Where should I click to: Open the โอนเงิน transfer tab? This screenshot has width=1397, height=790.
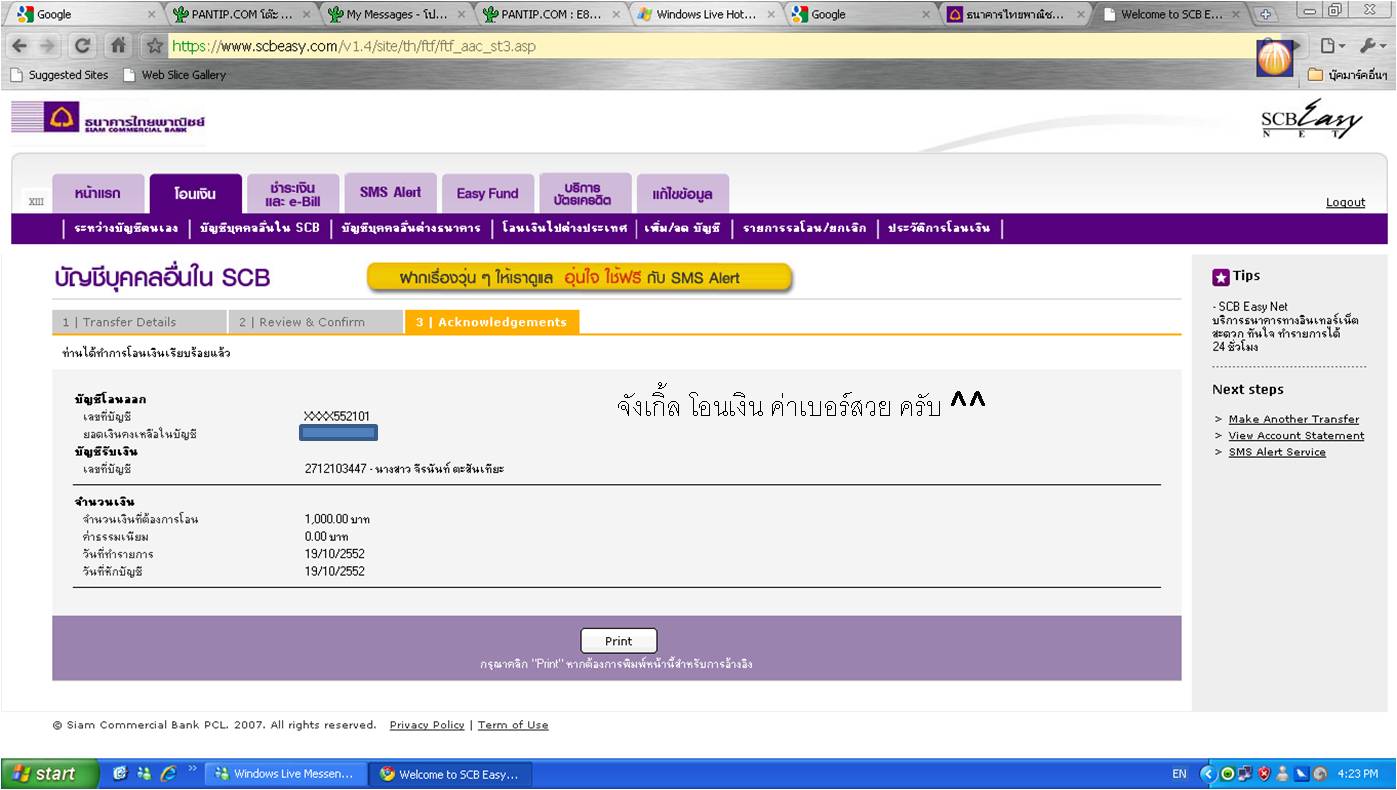click(195, 193)
